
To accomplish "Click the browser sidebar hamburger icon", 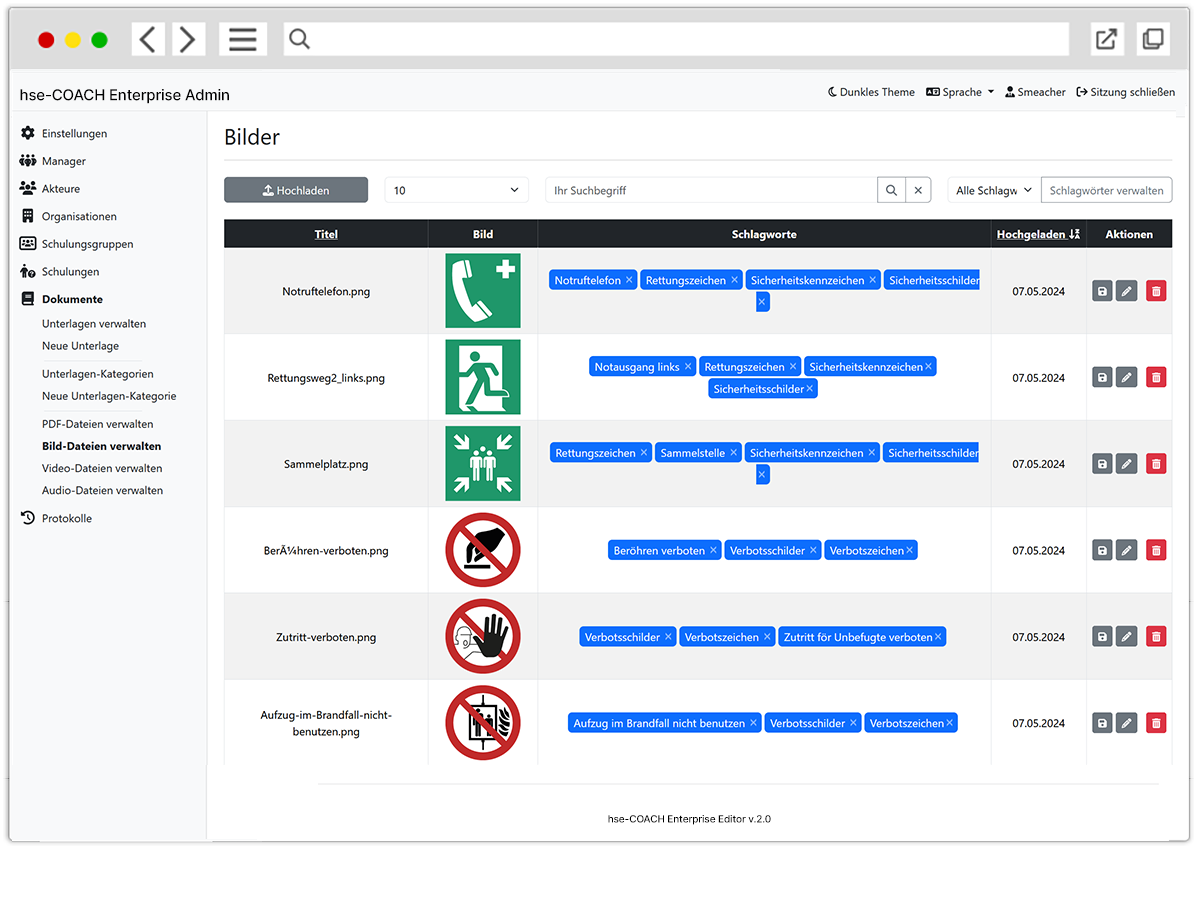I will [243, 39].
